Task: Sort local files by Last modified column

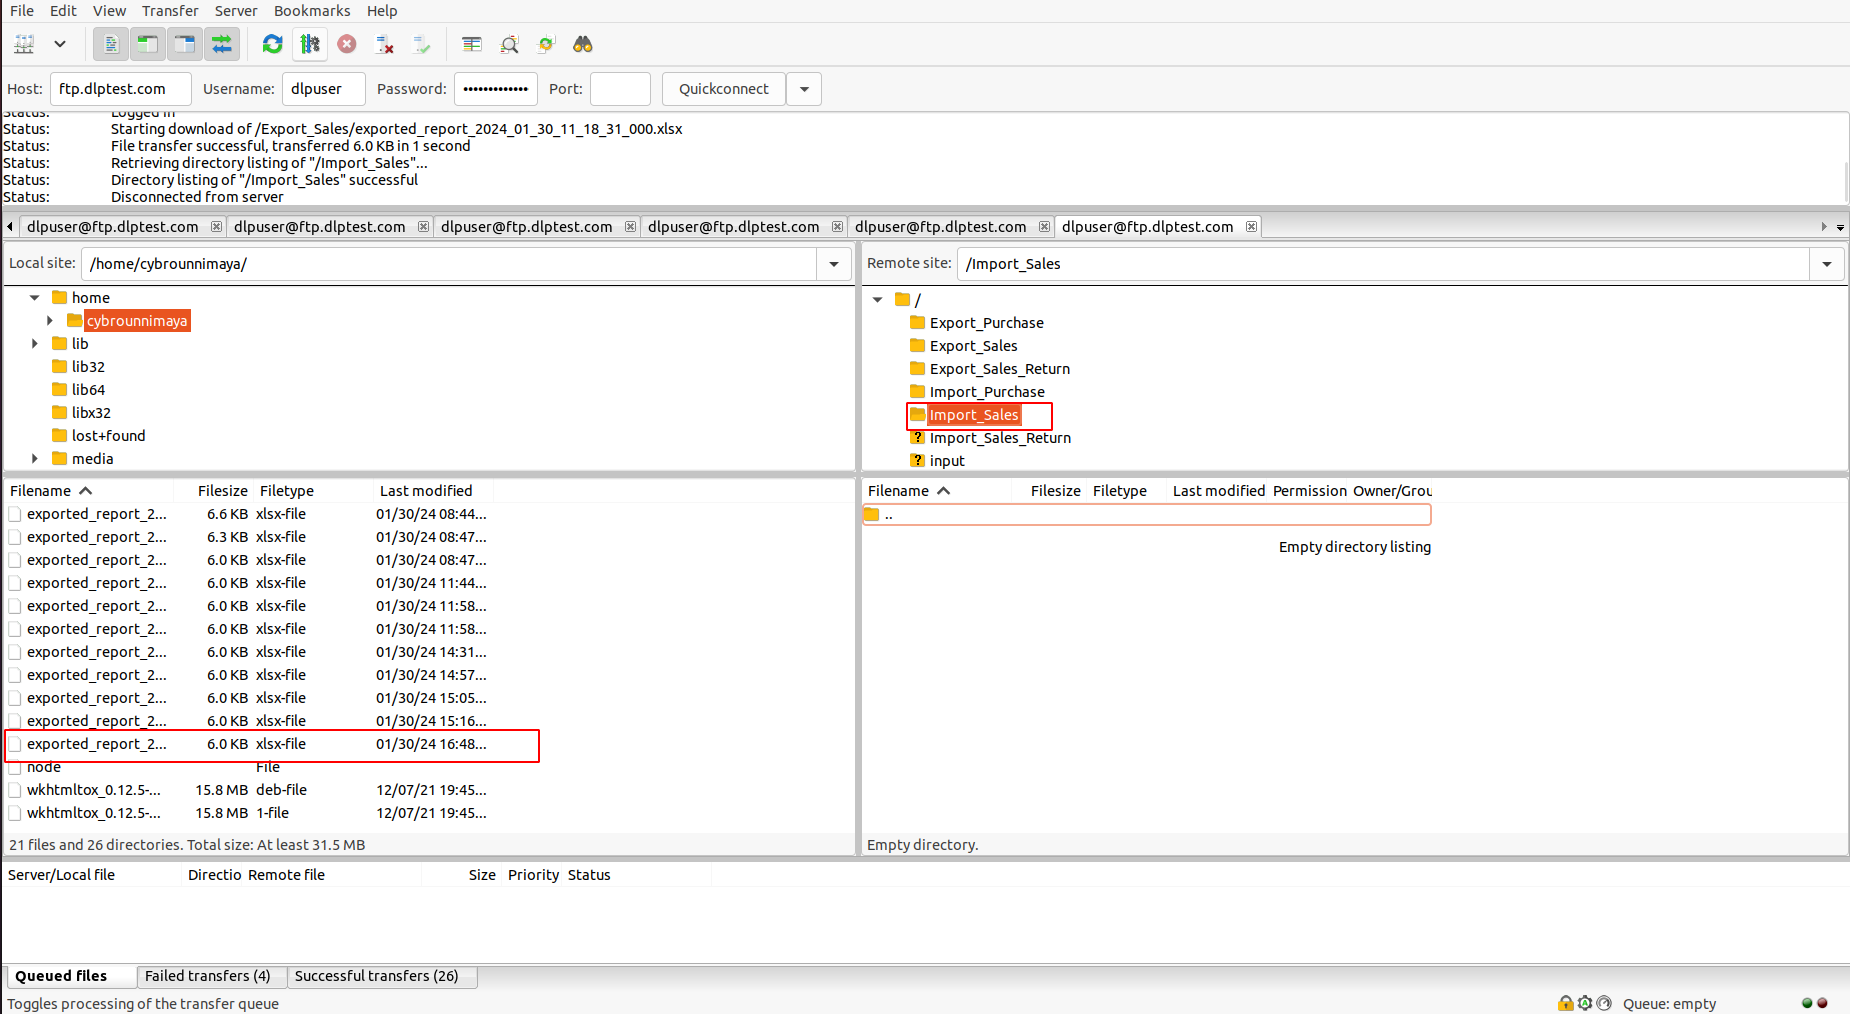Action: point(425,491)
